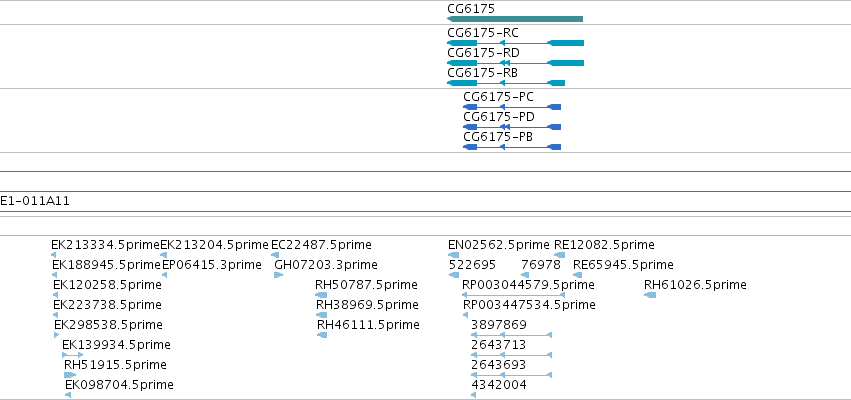Open the EP06415.3prime EST
This screenshot has width=851, height=400.
click(x=212, y=265)
